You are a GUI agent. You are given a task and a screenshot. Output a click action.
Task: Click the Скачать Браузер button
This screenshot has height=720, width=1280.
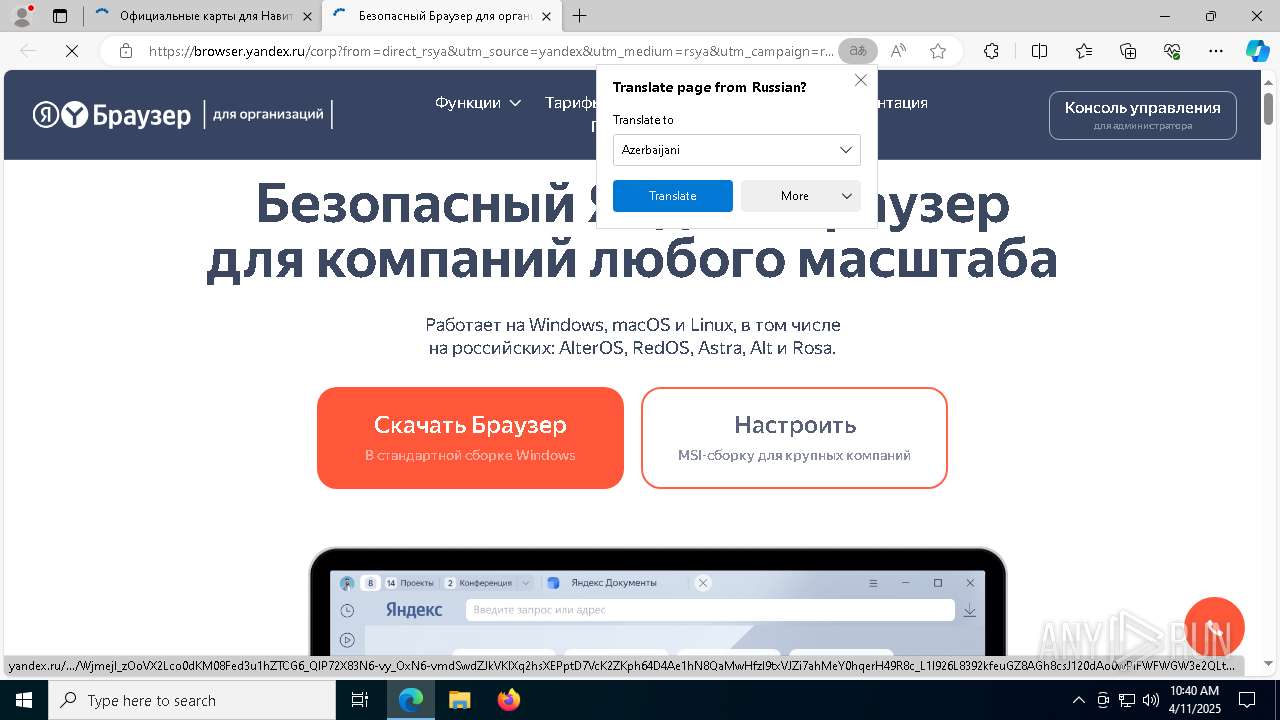point(470,438)
